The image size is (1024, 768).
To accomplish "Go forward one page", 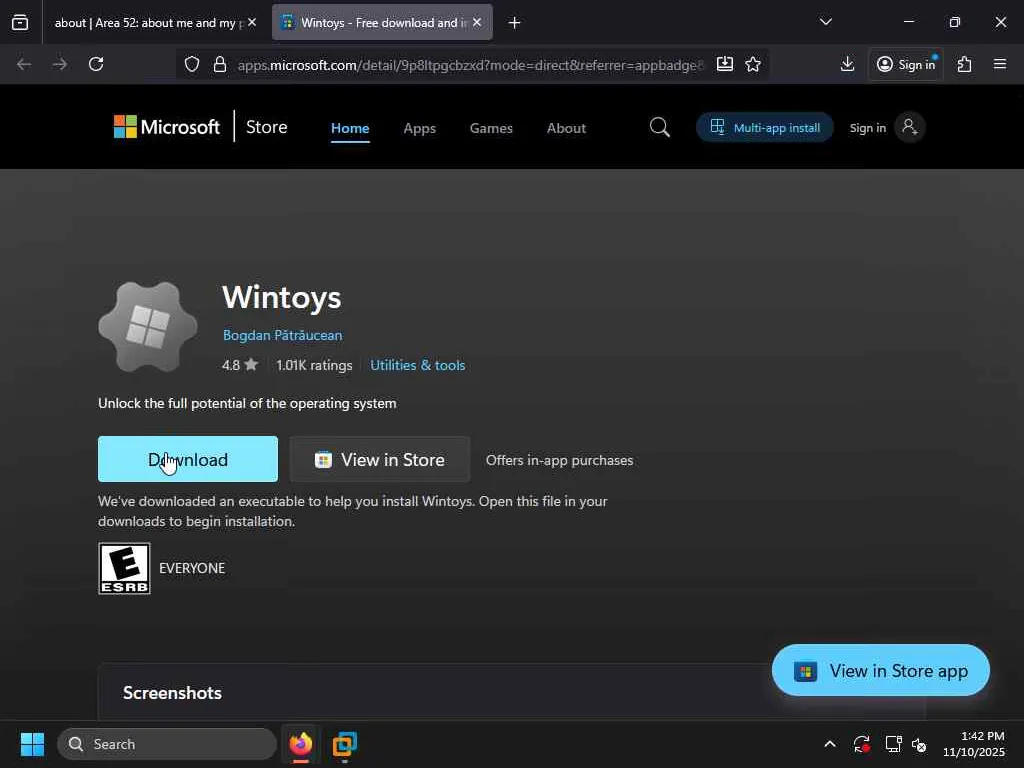I will click(60, 64).
